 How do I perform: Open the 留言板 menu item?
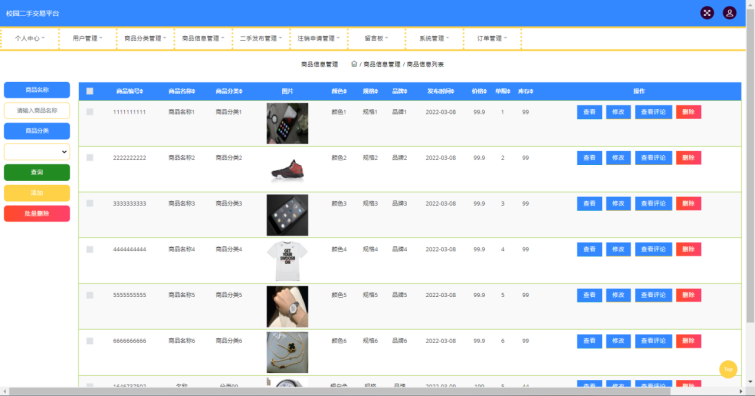click(376, 39)
